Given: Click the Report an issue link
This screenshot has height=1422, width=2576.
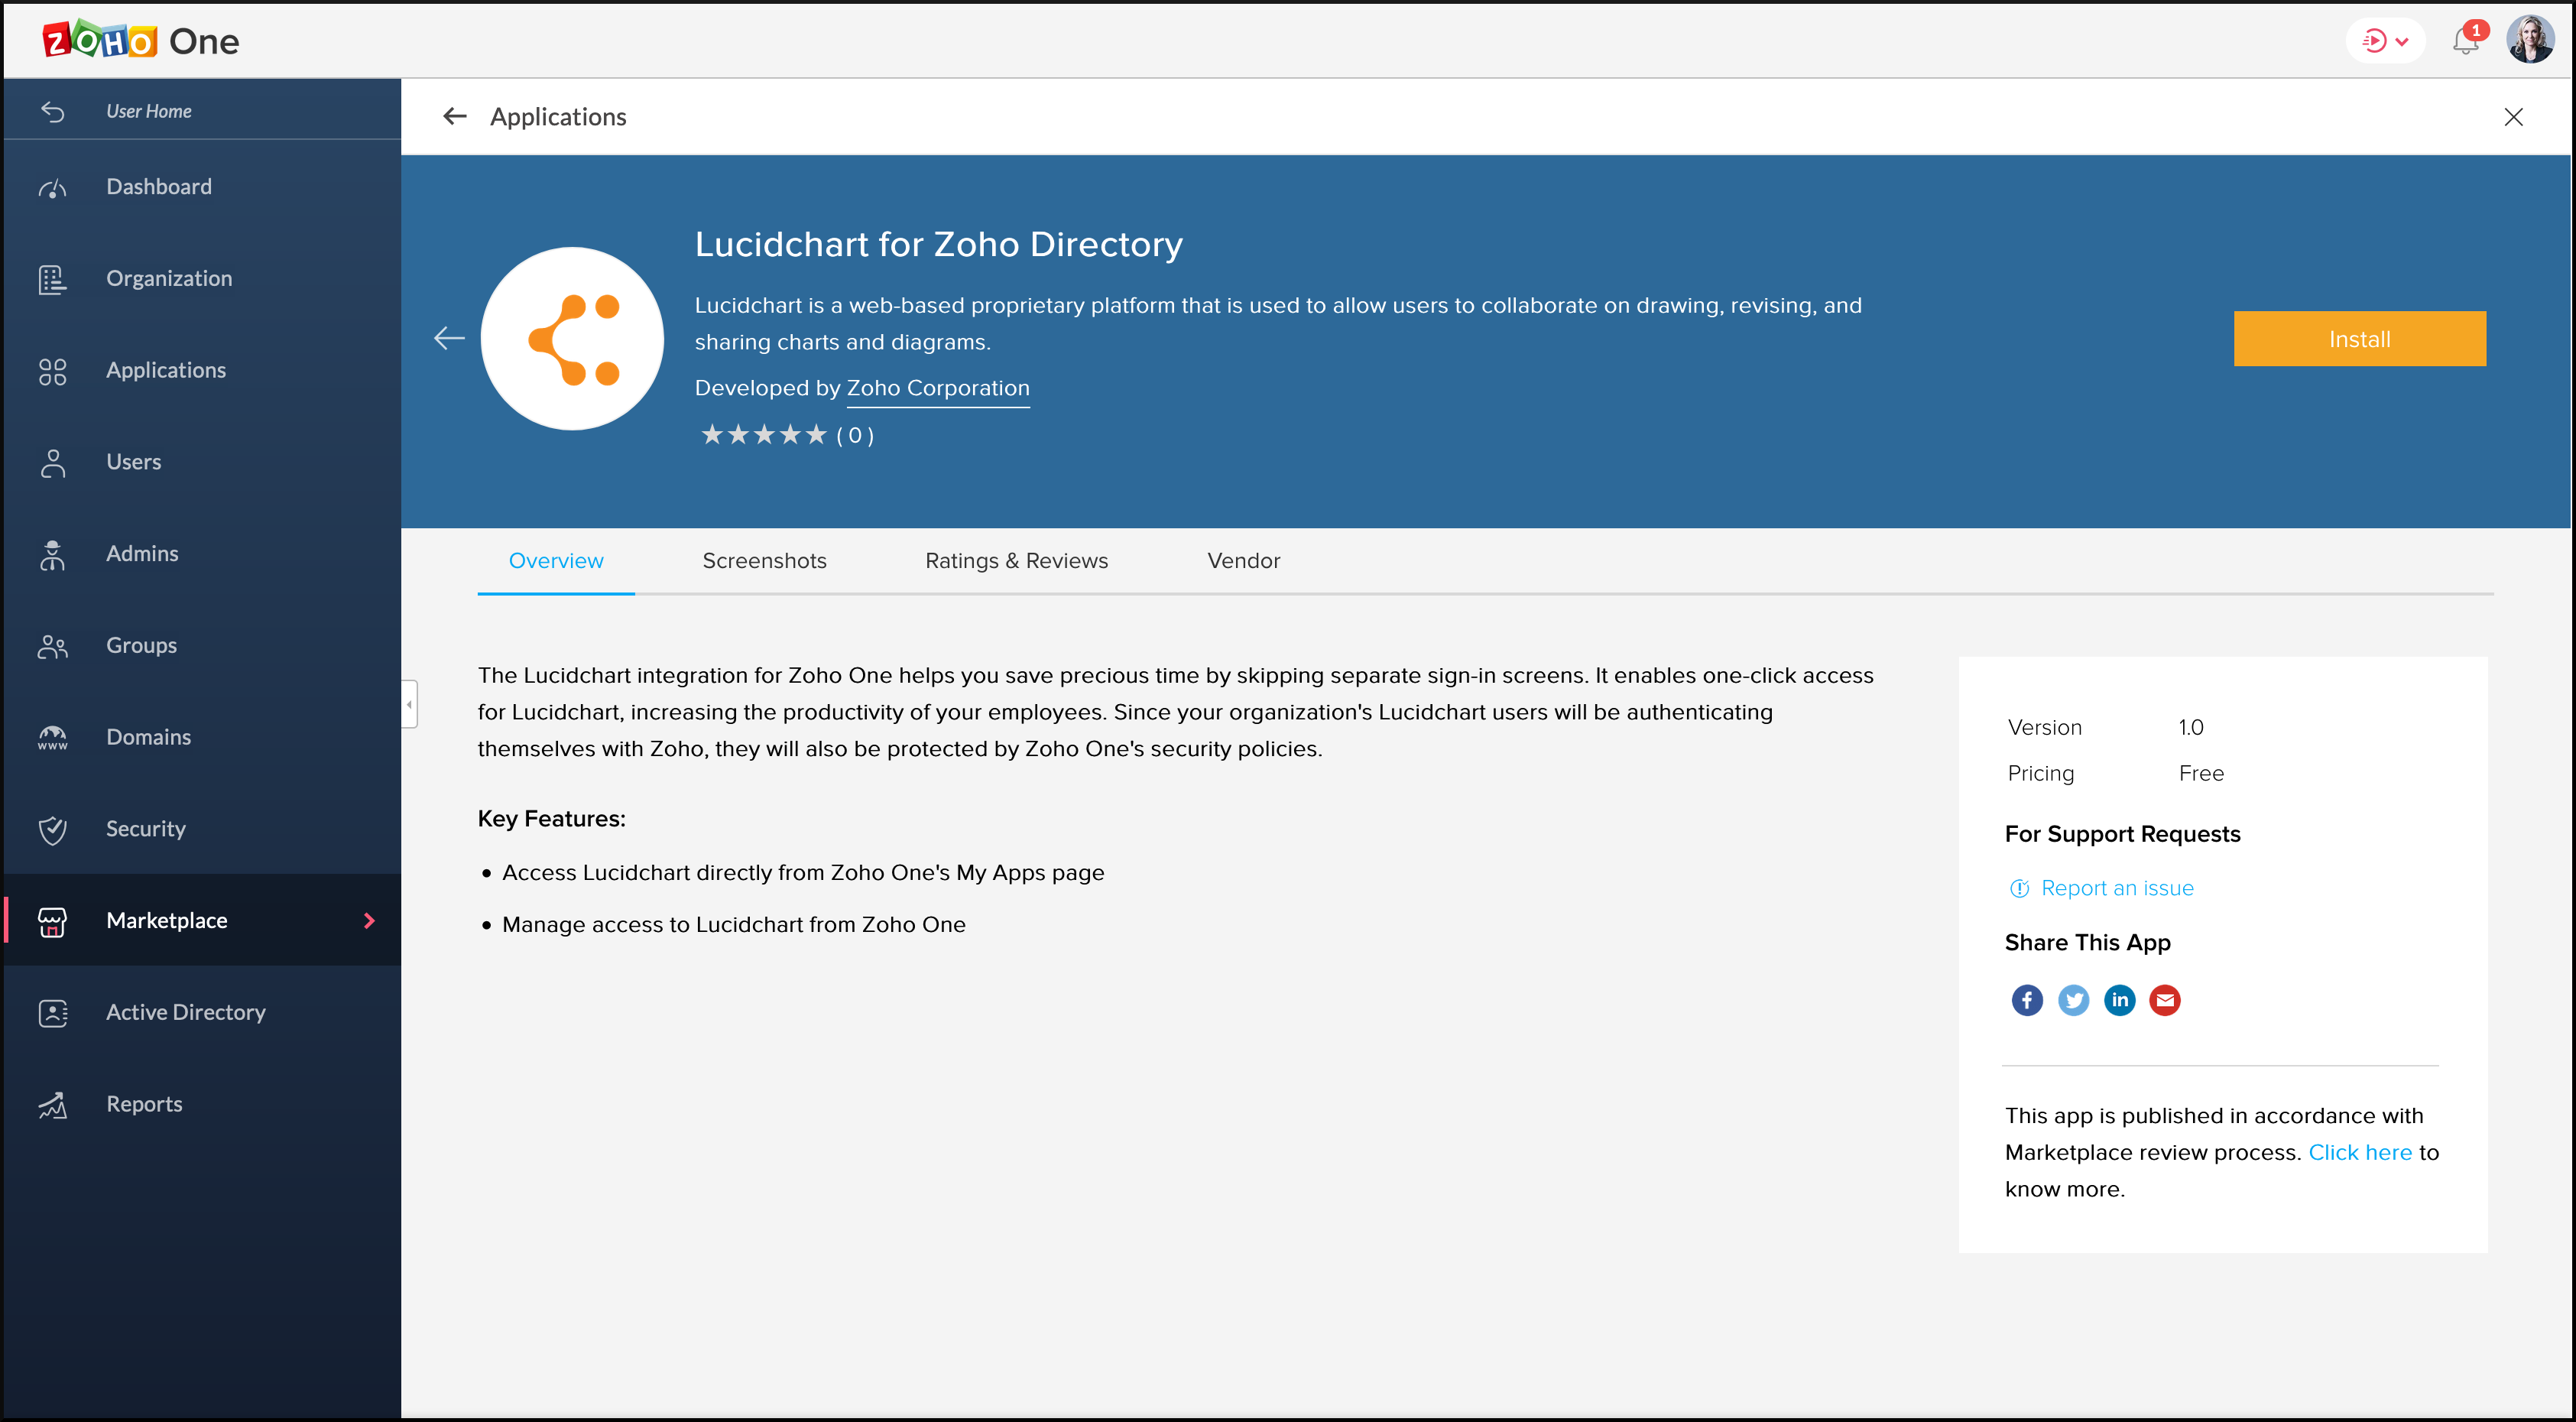Looking at the screenshot, I should [2116, 888].
